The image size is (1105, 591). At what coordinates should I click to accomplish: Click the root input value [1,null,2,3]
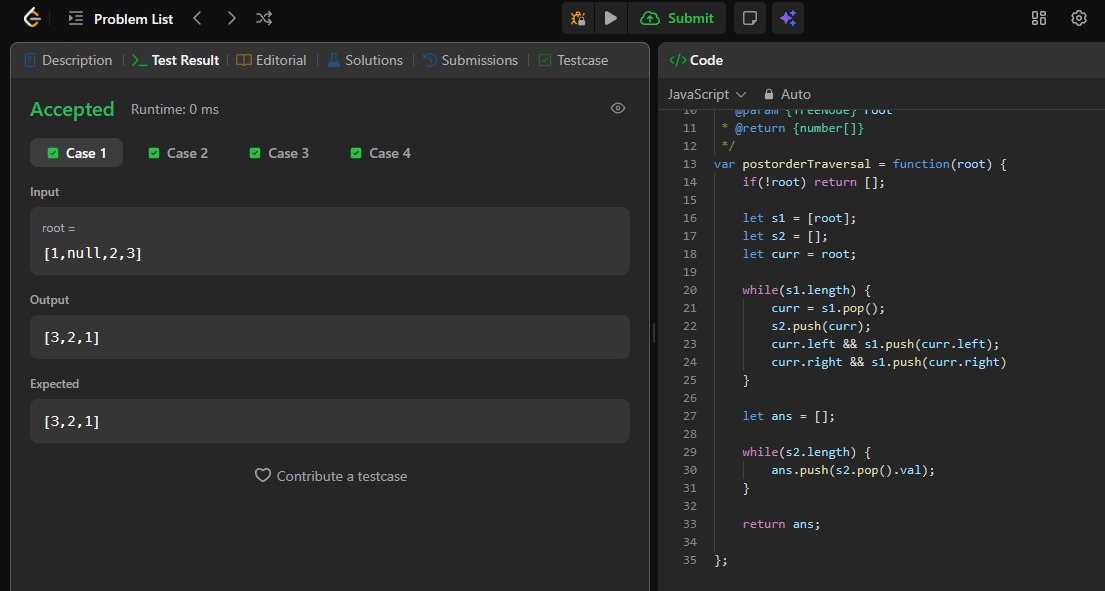92,254
